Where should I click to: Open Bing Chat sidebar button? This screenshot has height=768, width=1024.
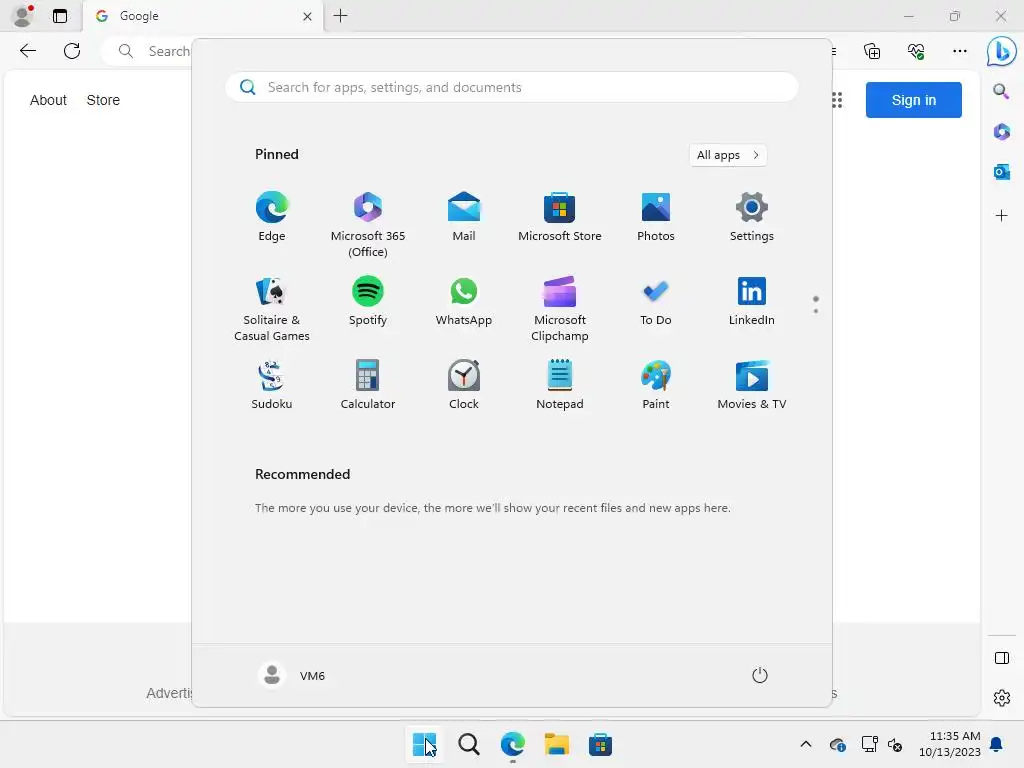tap(1001, 51)
